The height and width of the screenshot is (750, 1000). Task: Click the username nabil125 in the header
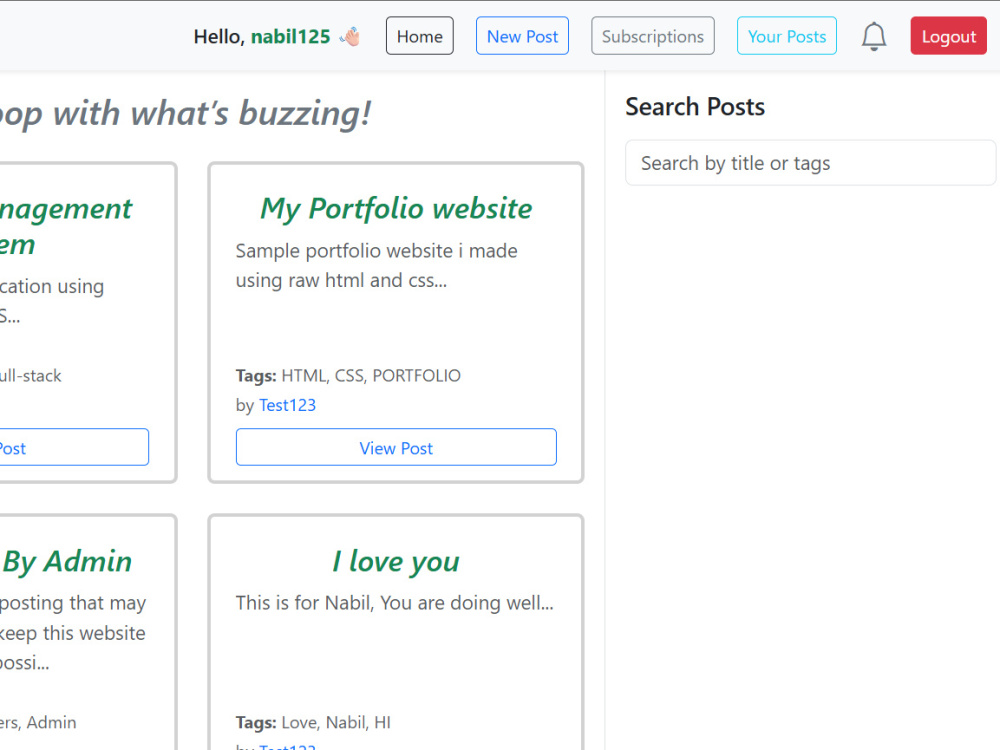click(x=293, y=35)
